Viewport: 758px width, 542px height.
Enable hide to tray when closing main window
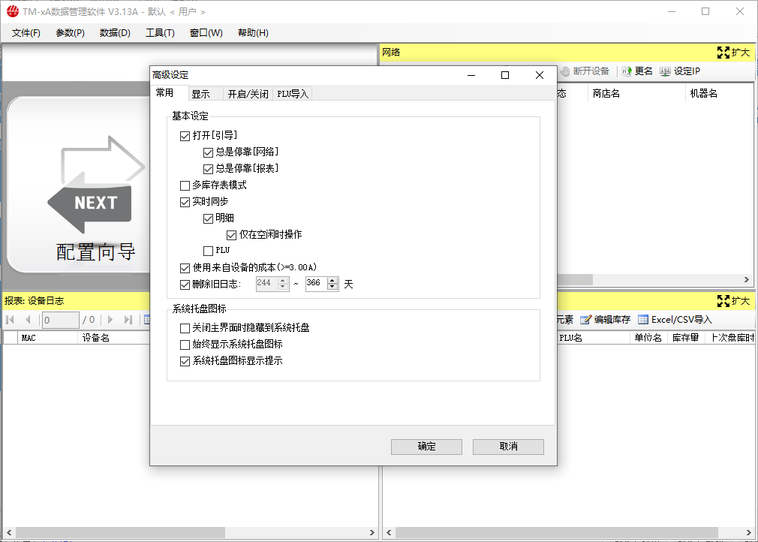[x=185, y=328]
